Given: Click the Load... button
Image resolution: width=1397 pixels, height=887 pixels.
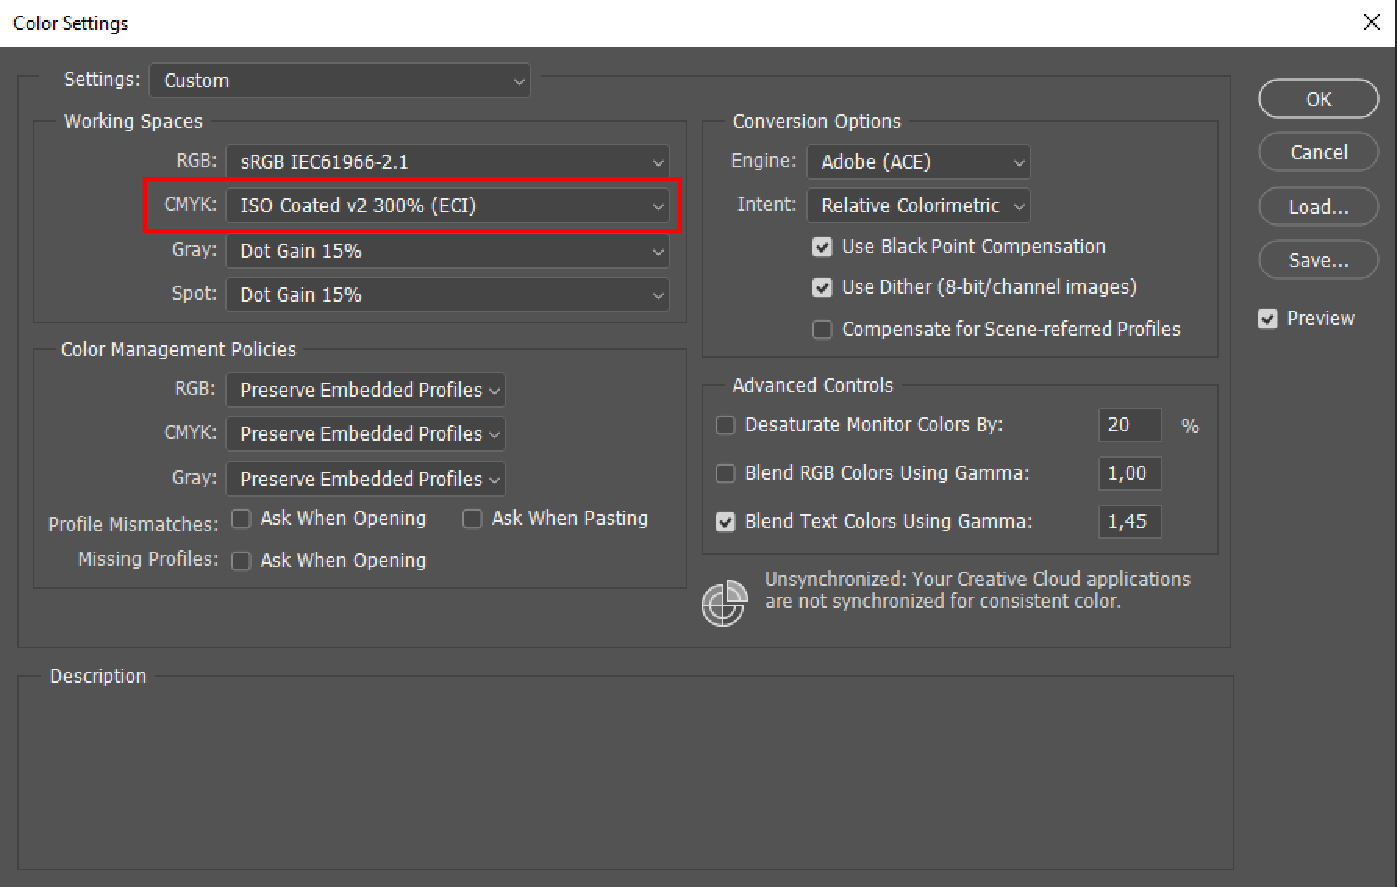Looking at the screenshot, I should point(1319,206).
